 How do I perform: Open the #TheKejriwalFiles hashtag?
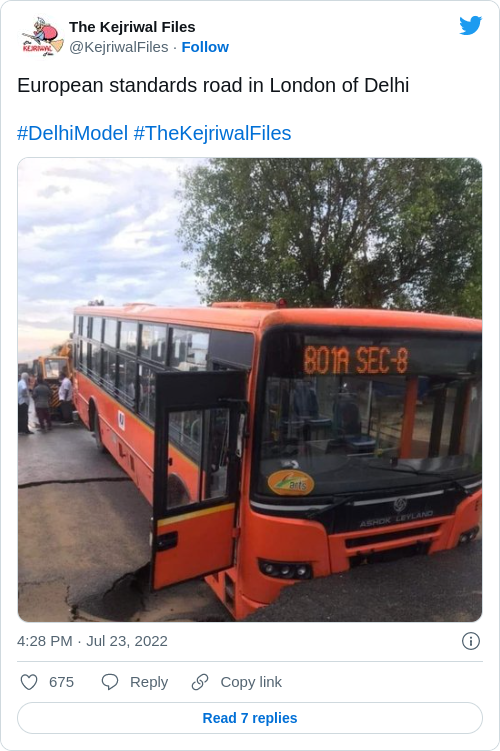click(212, 133)
